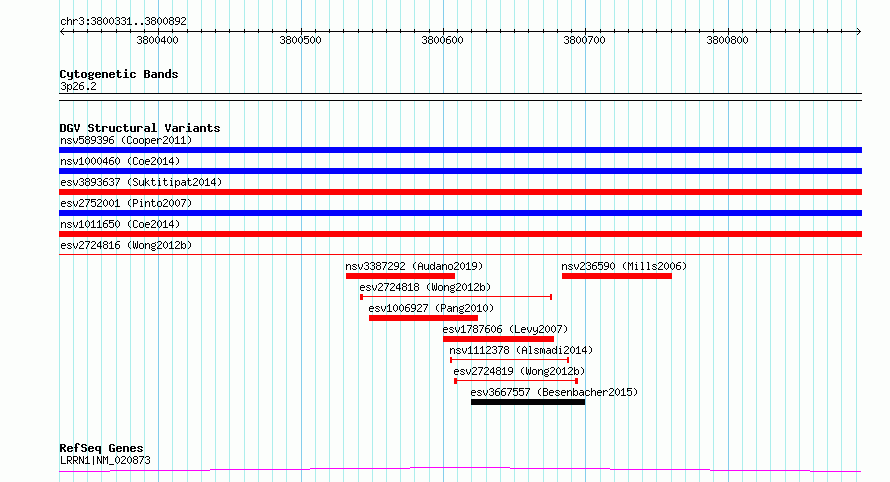Select variant esv3667557 (Besenbacher2015) label
Screen dimensions: 890x482
[554, 392]
